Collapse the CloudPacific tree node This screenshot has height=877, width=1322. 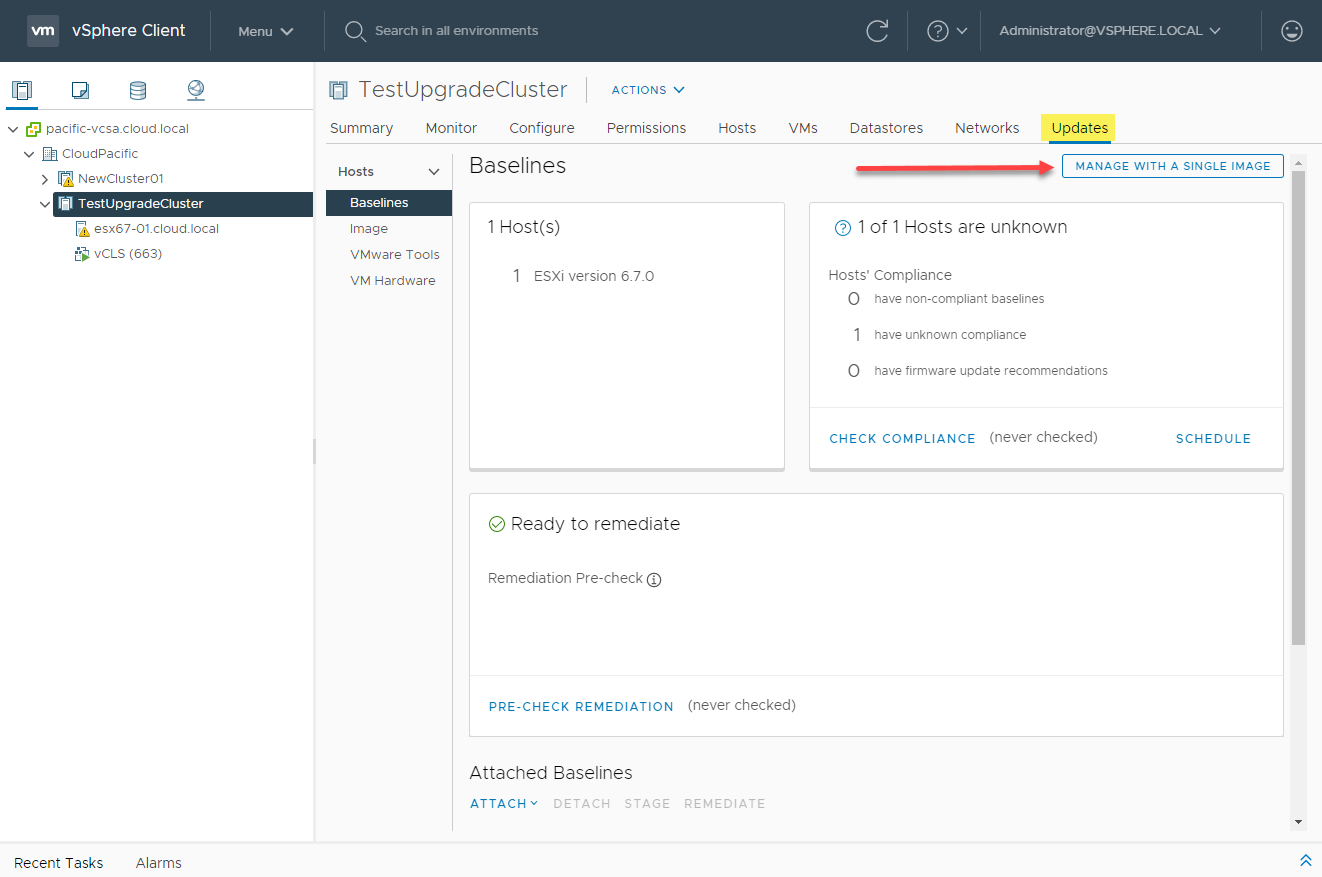pos(30,154)
